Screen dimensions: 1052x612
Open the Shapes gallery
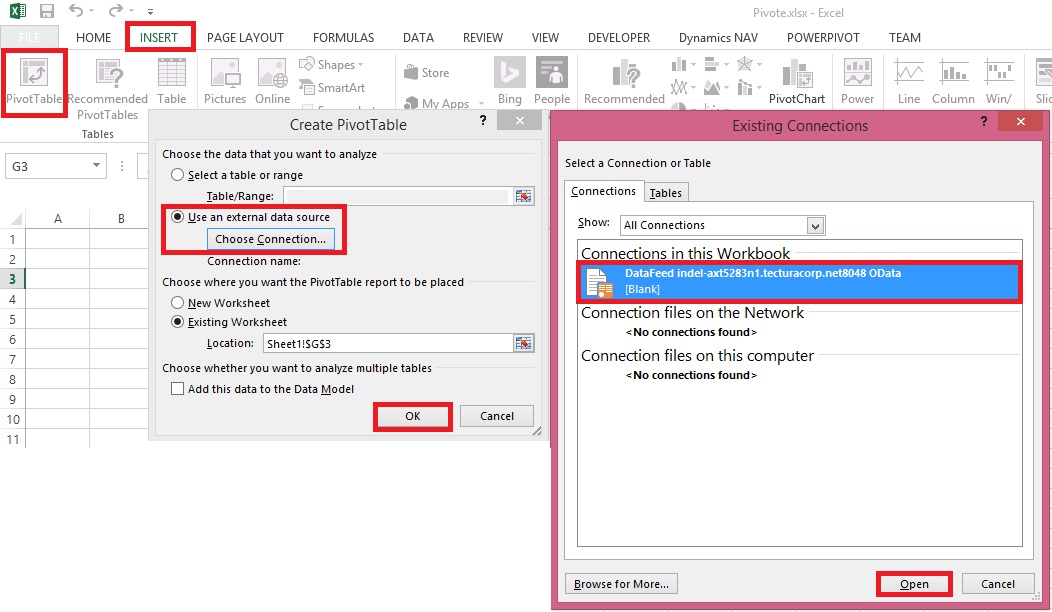click(x=331, y=64)
